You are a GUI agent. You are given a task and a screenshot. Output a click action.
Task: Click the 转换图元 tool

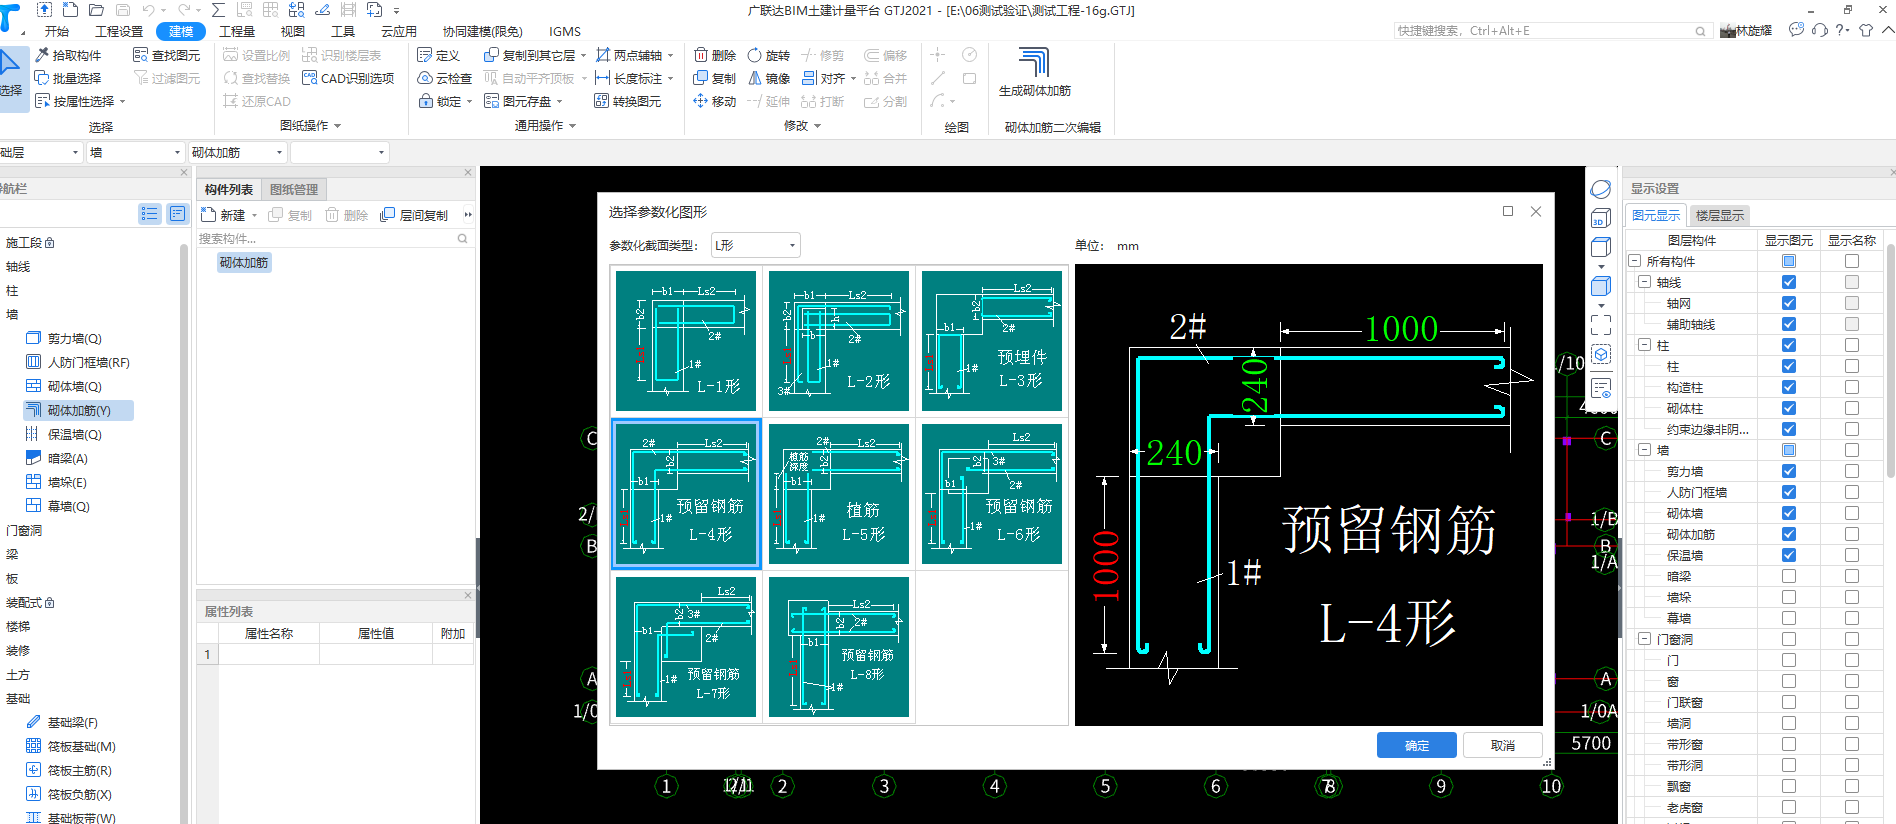coord(628,101)
